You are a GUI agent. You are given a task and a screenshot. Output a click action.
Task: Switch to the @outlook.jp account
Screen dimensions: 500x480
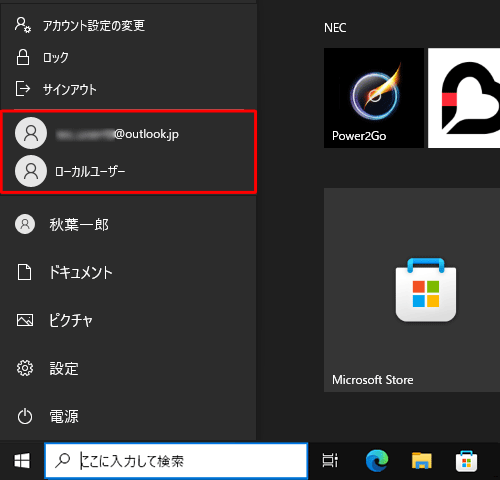pos(128,133)
